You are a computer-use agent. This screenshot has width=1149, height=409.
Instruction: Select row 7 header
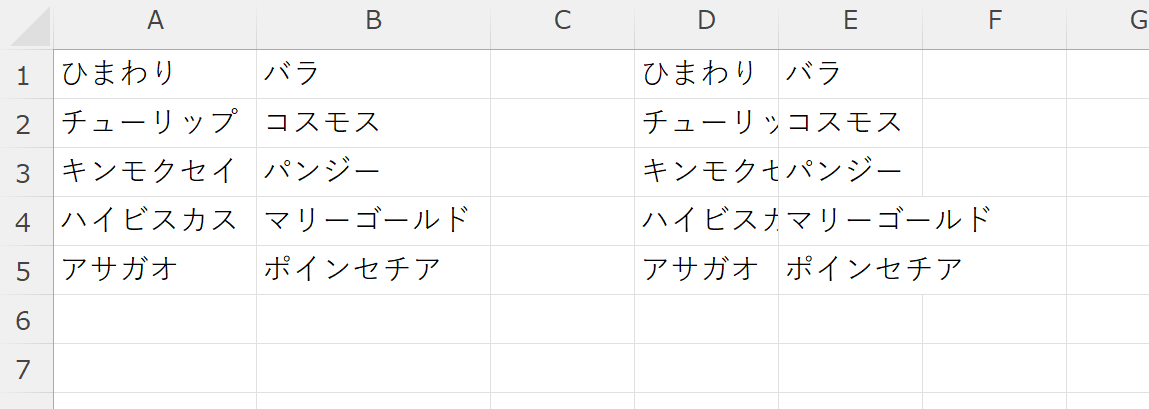click(26, 368)
